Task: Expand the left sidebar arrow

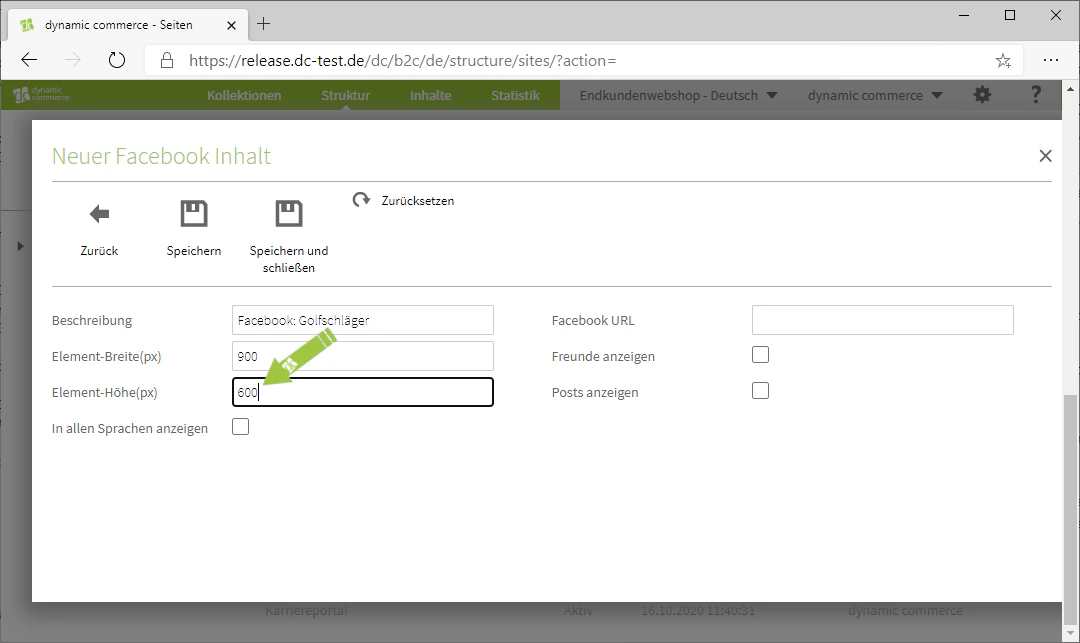Action: tap(20, 246)
